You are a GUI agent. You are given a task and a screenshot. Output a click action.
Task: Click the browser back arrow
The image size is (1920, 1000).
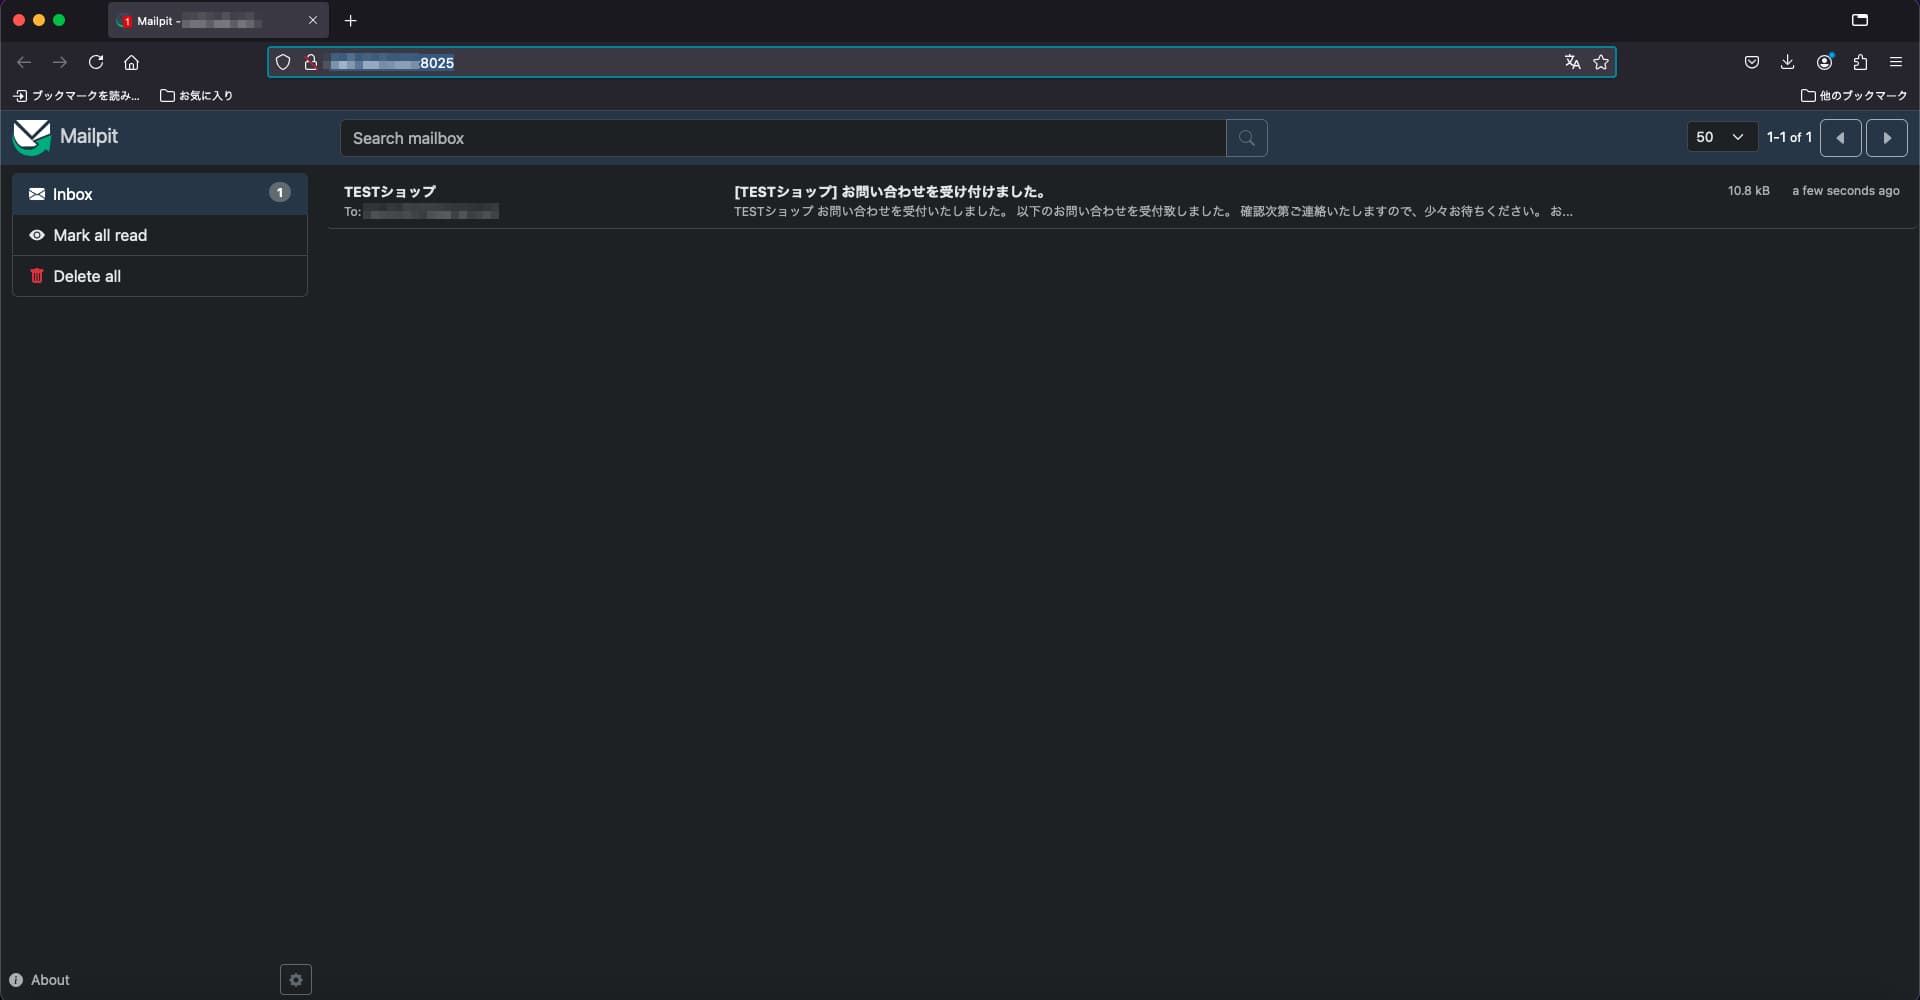pyautogui.click(x=24, y=62)
